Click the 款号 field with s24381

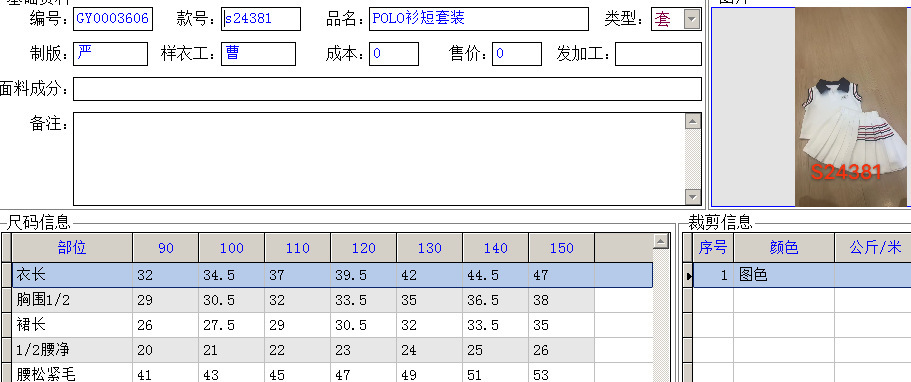click(261, 19)
